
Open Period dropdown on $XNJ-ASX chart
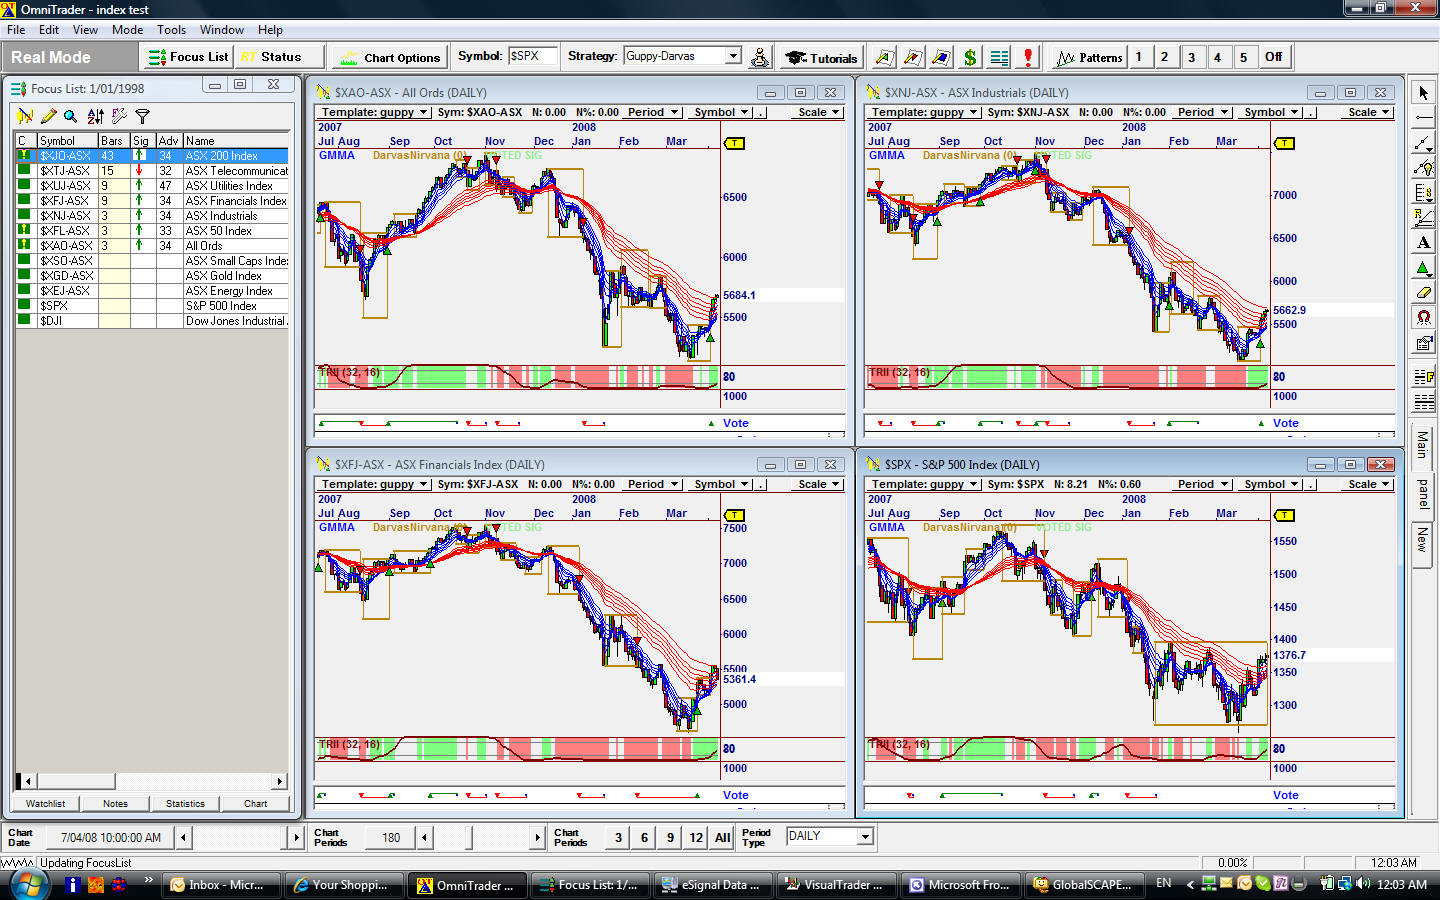tap(1202, 112)
